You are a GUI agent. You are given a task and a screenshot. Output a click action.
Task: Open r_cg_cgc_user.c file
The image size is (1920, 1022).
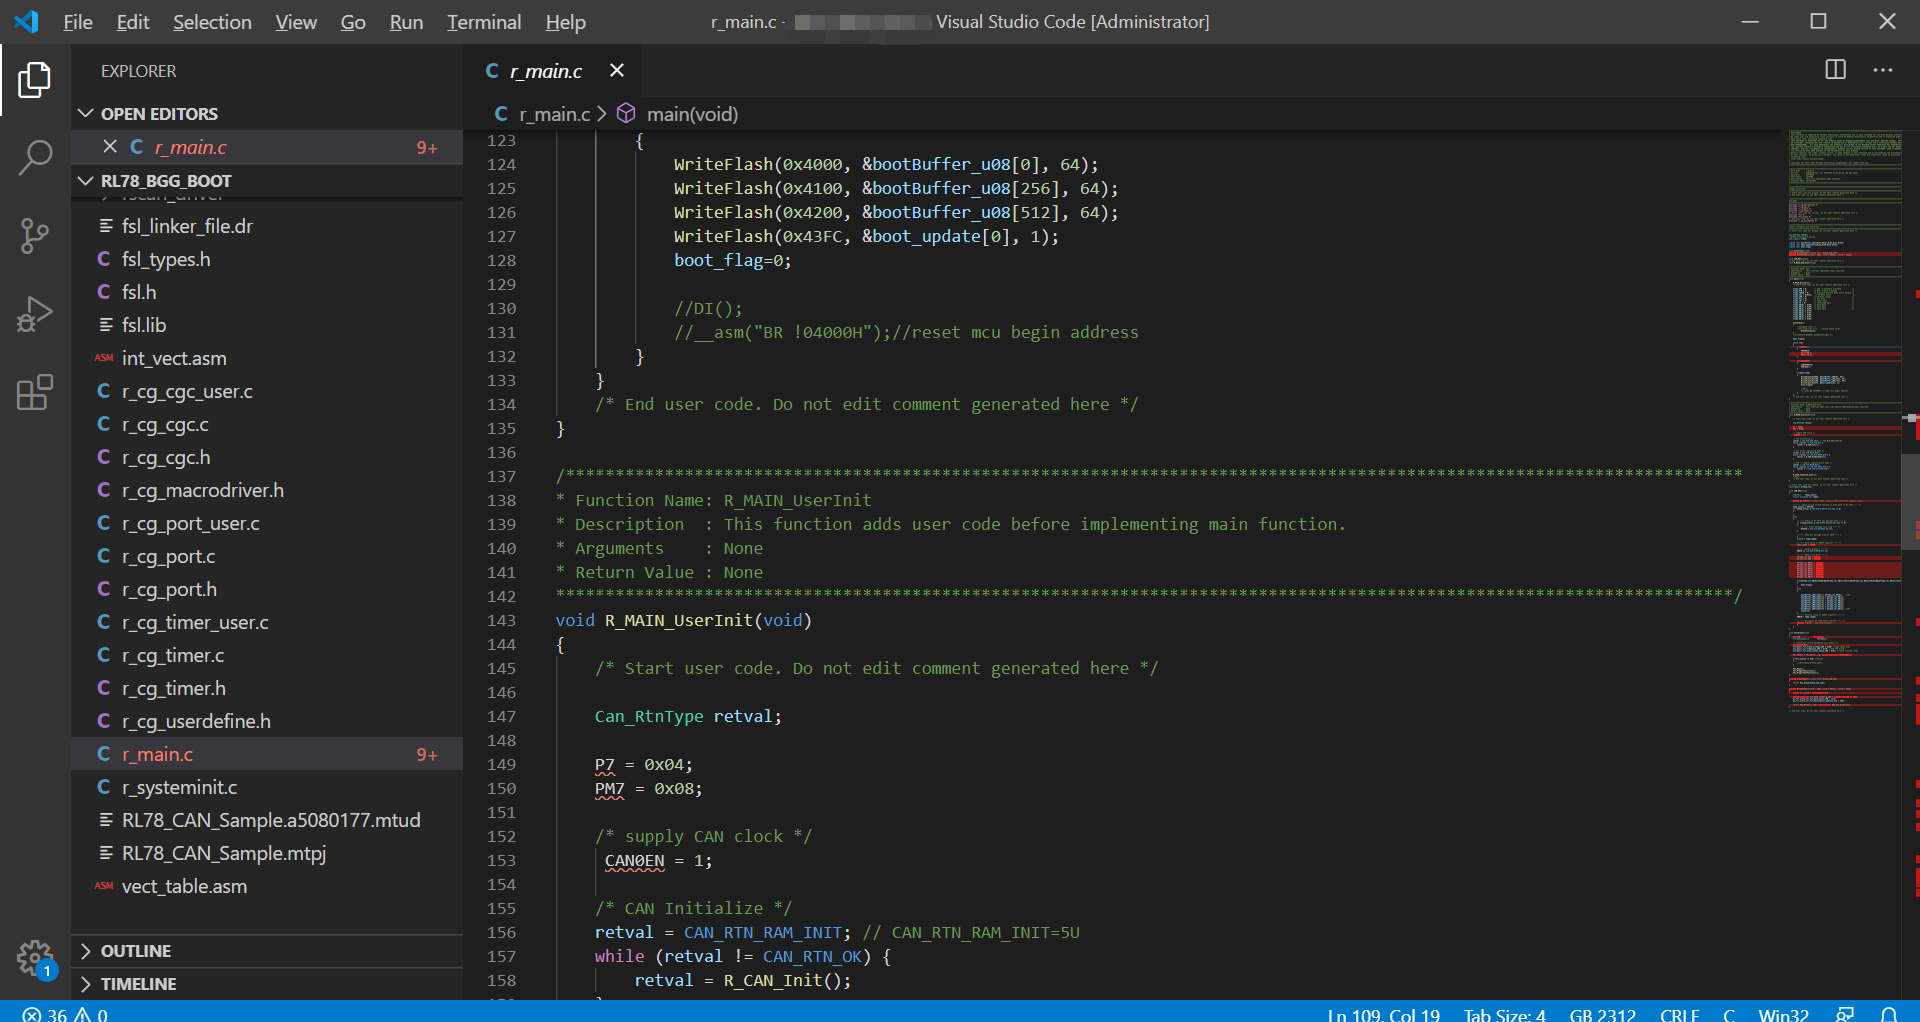(267, 391)
